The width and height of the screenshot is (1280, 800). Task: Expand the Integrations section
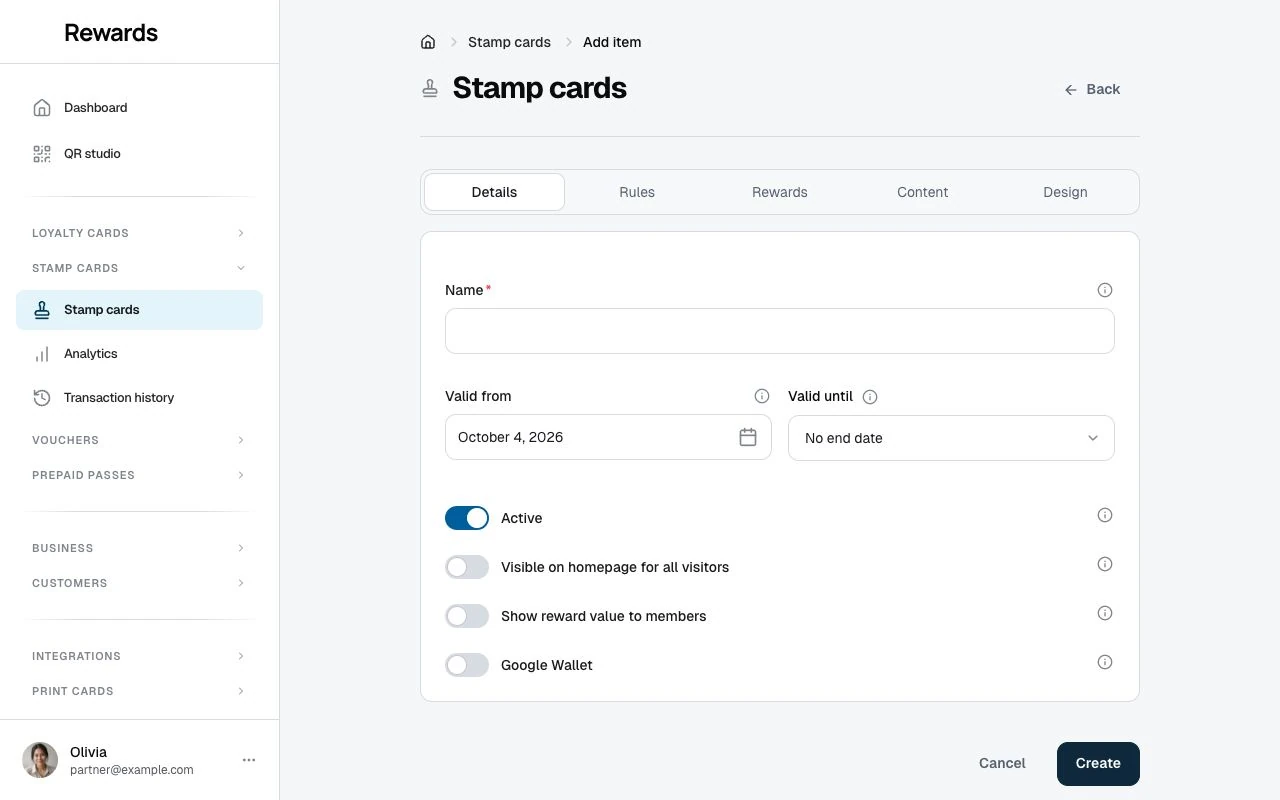coord(139,656)
